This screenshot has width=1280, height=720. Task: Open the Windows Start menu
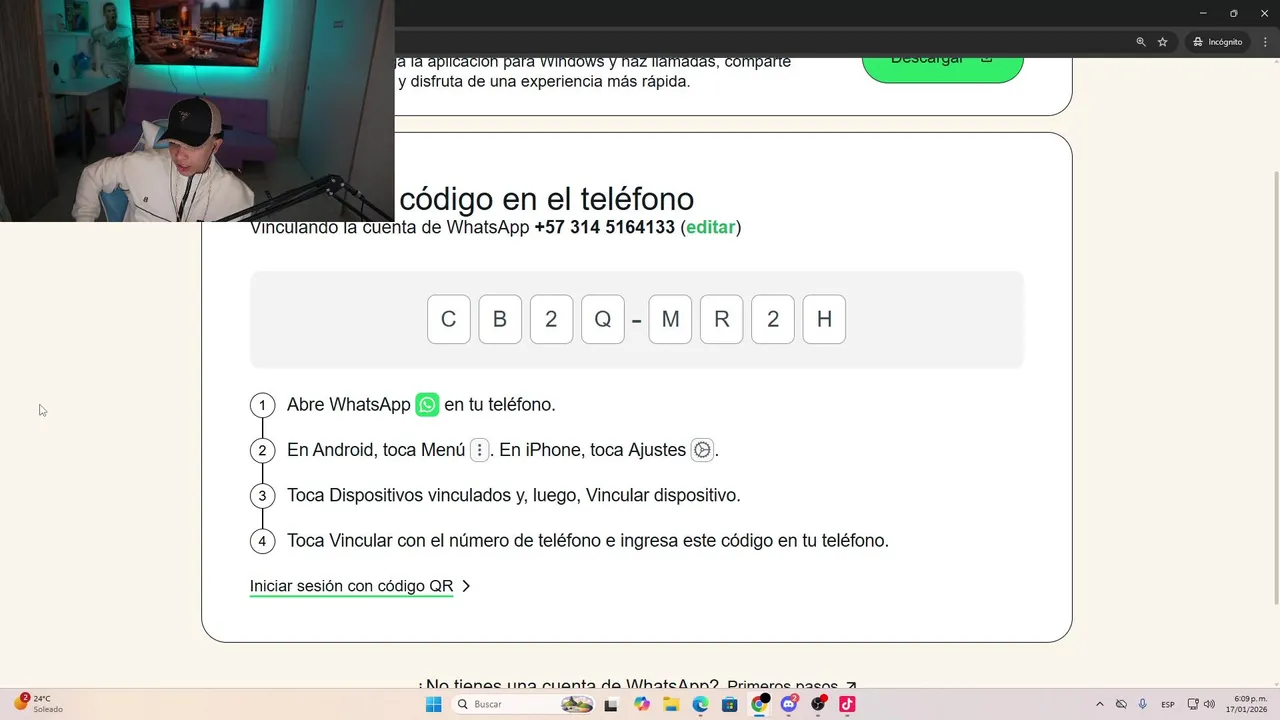pyautogui.click(x=433, y=704)
